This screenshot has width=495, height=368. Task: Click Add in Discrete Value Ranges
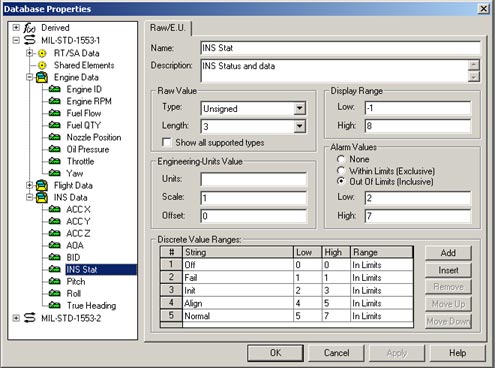448,253
